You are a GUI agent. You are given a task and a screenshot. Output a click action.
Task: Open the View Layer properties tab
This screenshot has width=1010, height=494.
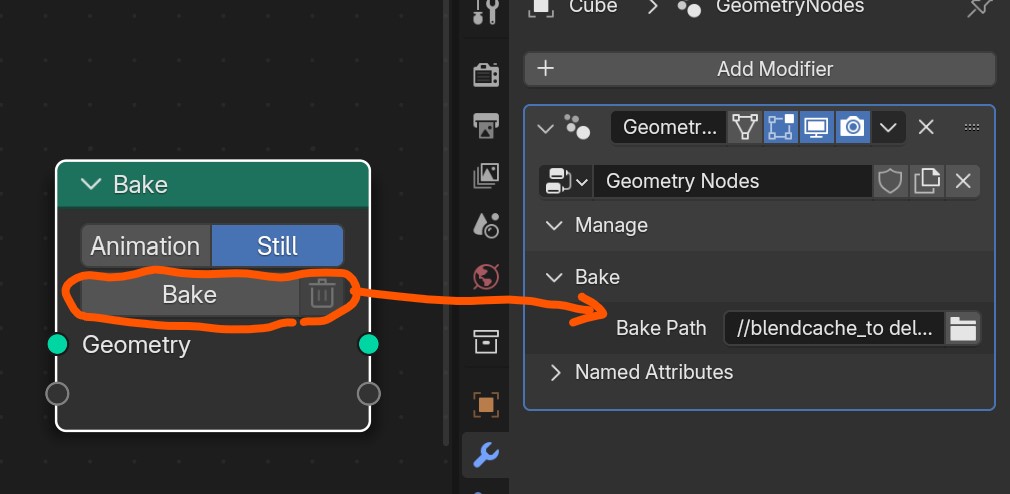coord(486,175)
